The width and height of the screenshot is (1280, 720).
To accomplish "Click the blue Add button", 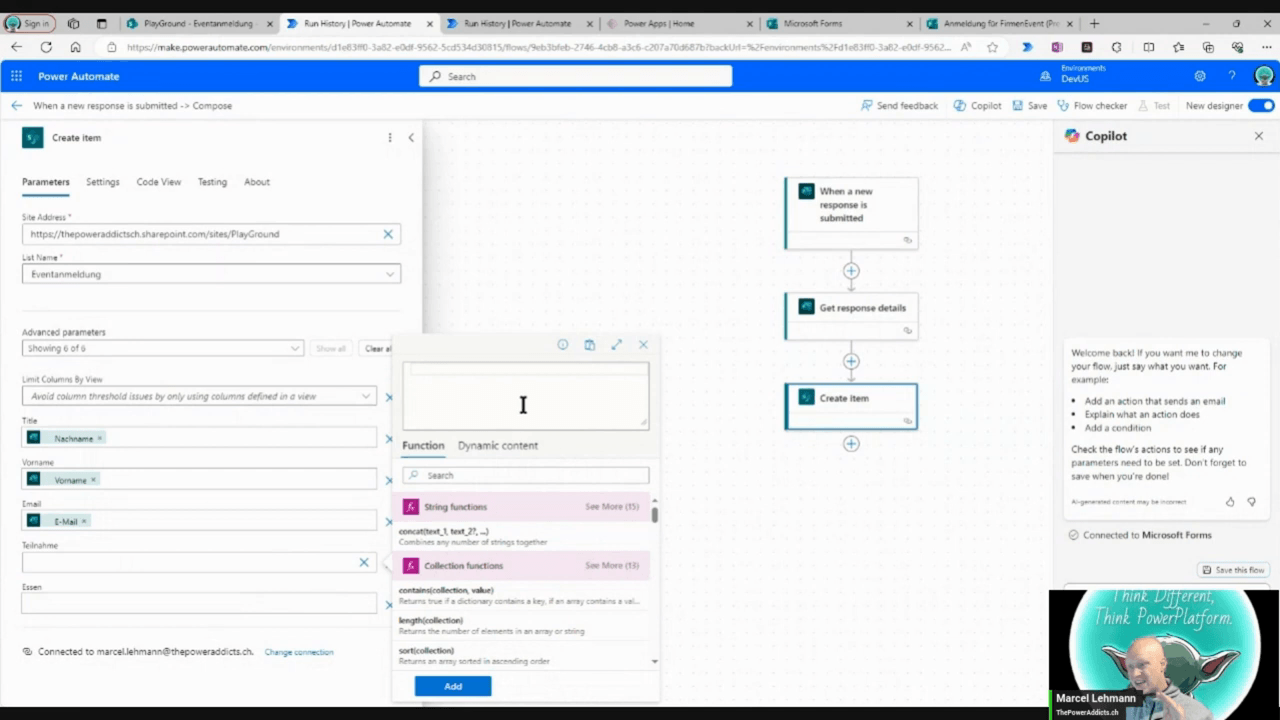I will click(453, 686).
